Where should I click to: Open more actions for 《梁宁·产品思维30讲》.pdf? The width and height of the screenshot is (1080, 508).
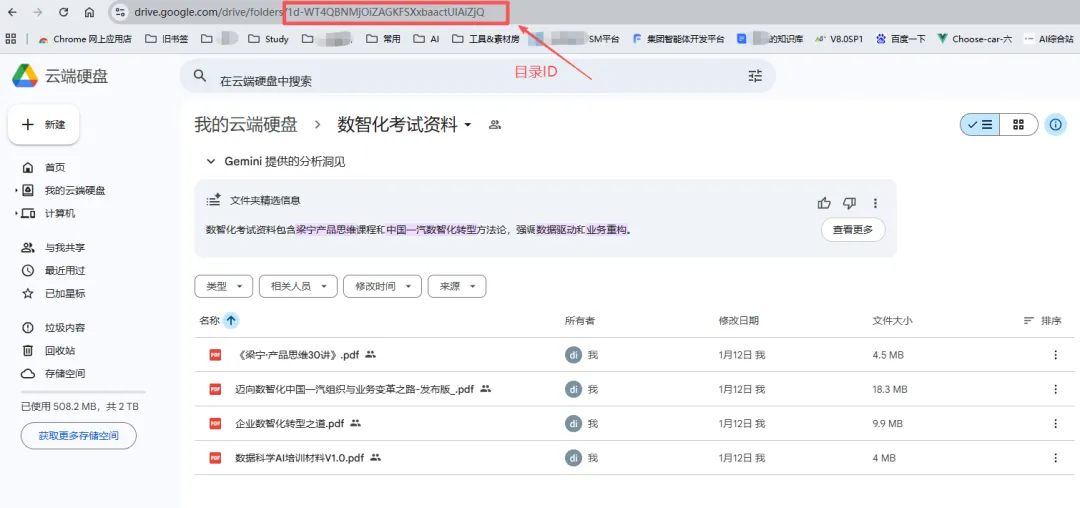[x=1055, y=354]
